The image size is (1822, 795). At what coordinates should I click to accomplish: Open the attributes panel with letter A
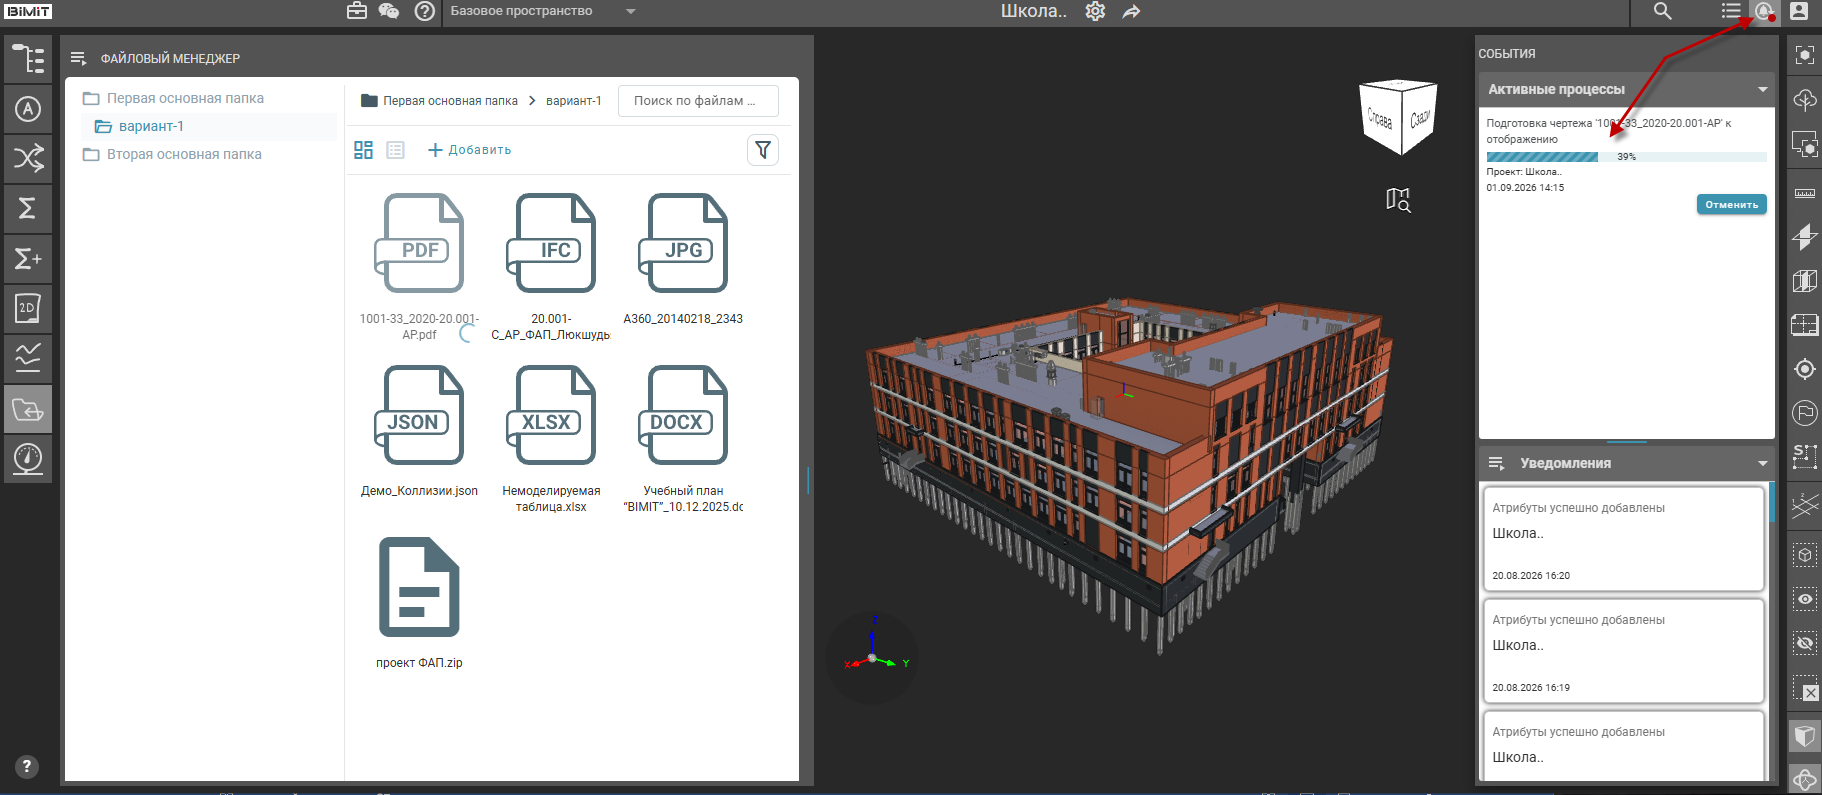point(28,109)
